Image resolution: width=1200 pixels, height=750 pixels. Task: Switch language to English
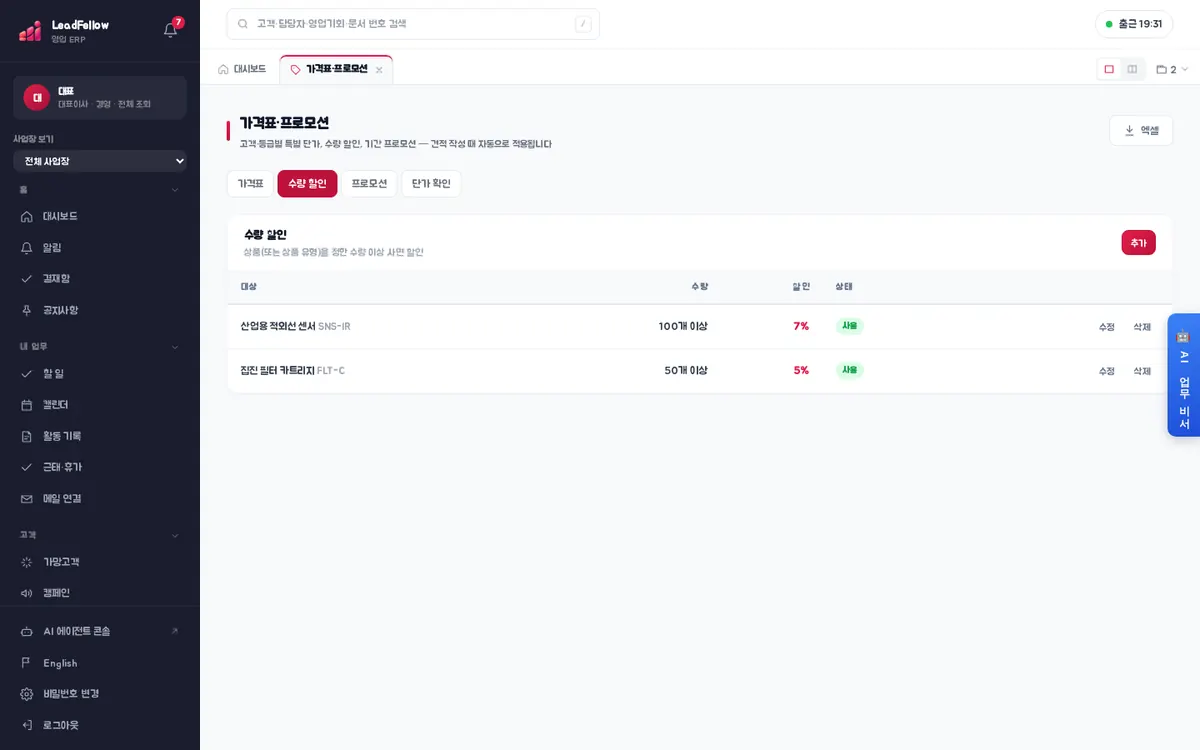[100, 663]
